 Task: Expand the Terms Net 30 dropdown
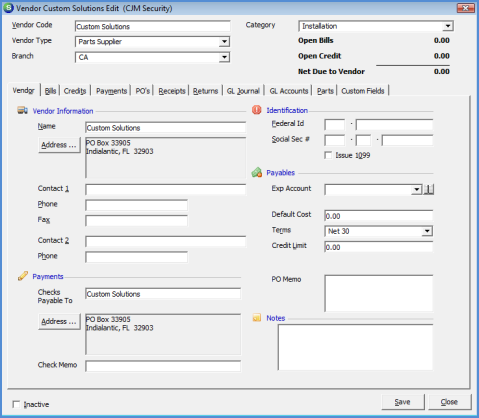427,231
